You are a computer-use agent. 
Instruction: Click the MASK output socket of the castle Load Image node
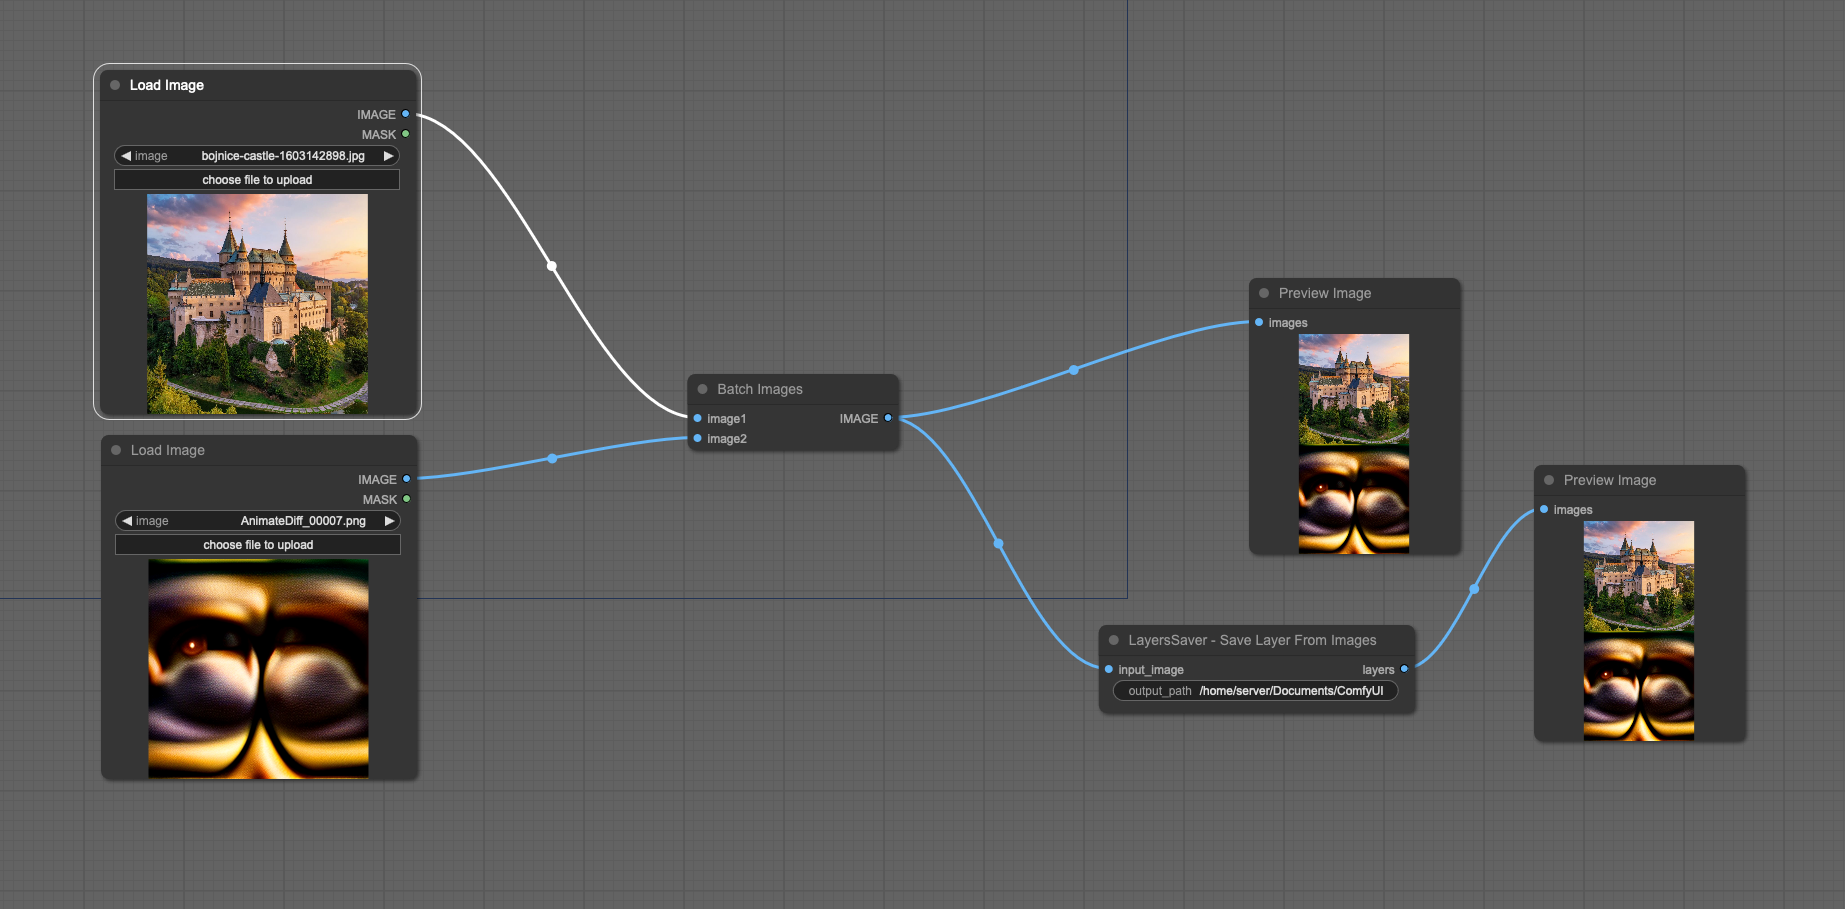coord(406,134)
